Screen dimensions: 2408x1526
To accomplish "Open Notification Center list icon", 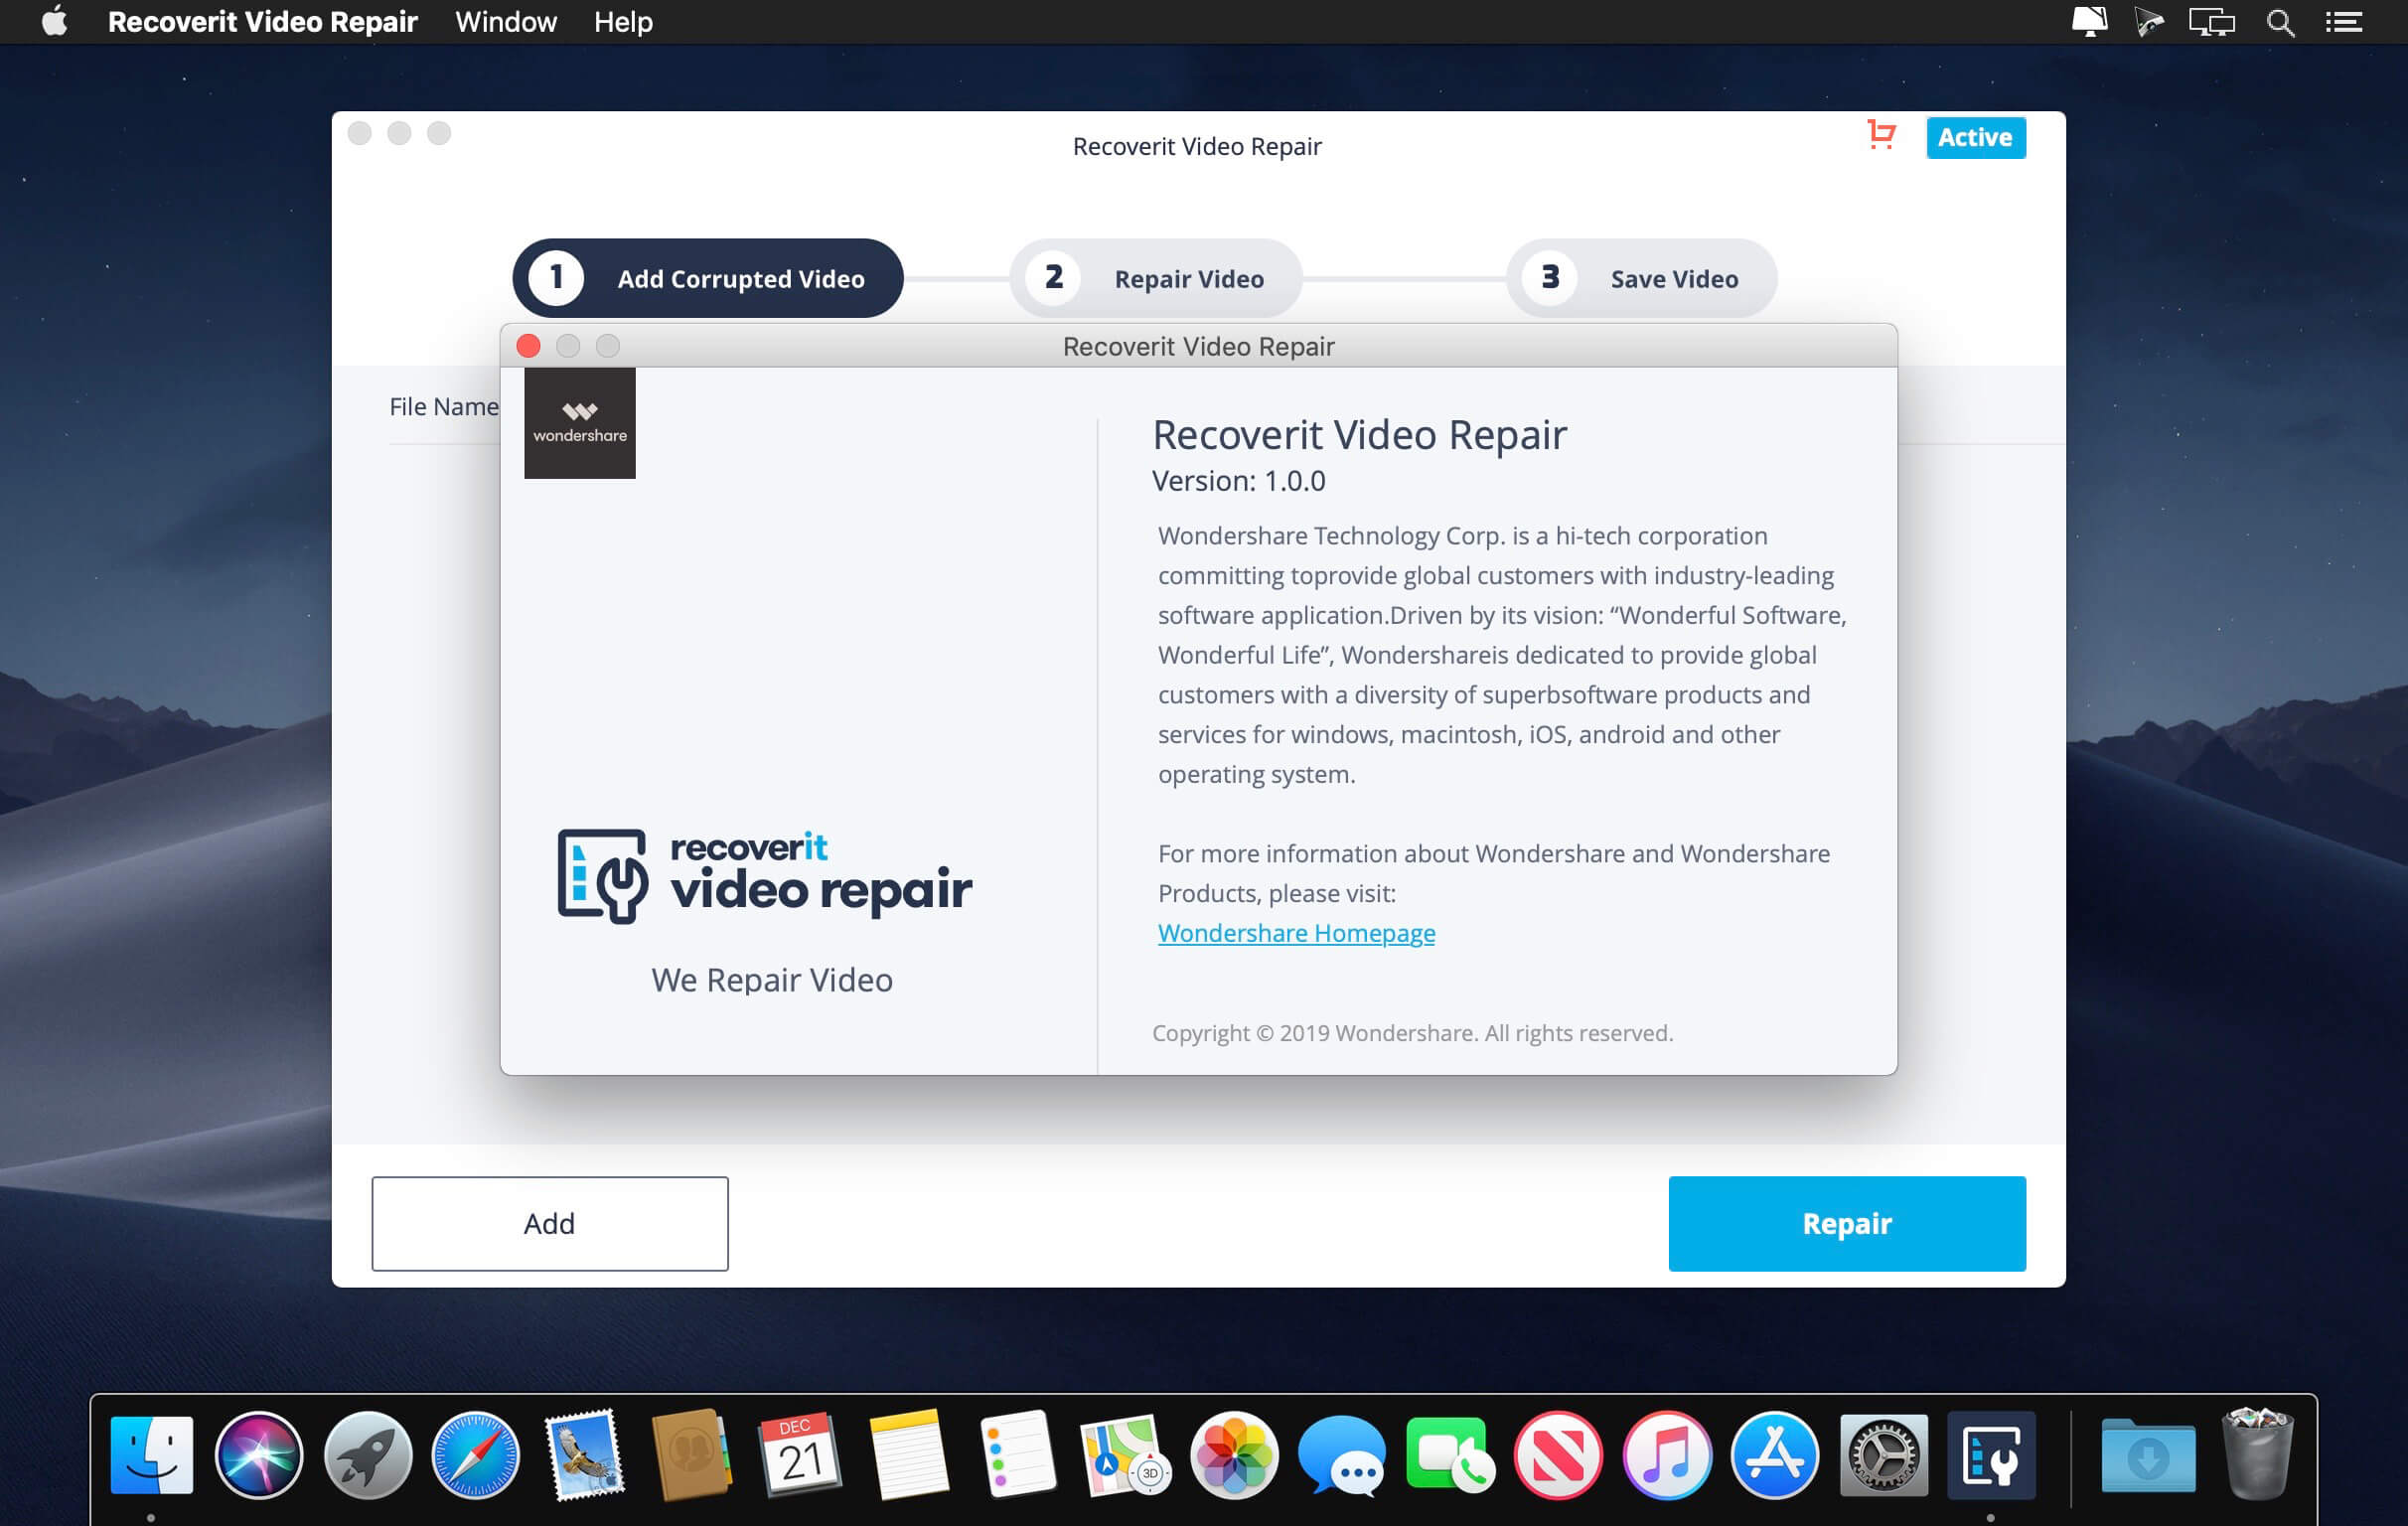I will pyautogui.click(x=2344, y=22).
